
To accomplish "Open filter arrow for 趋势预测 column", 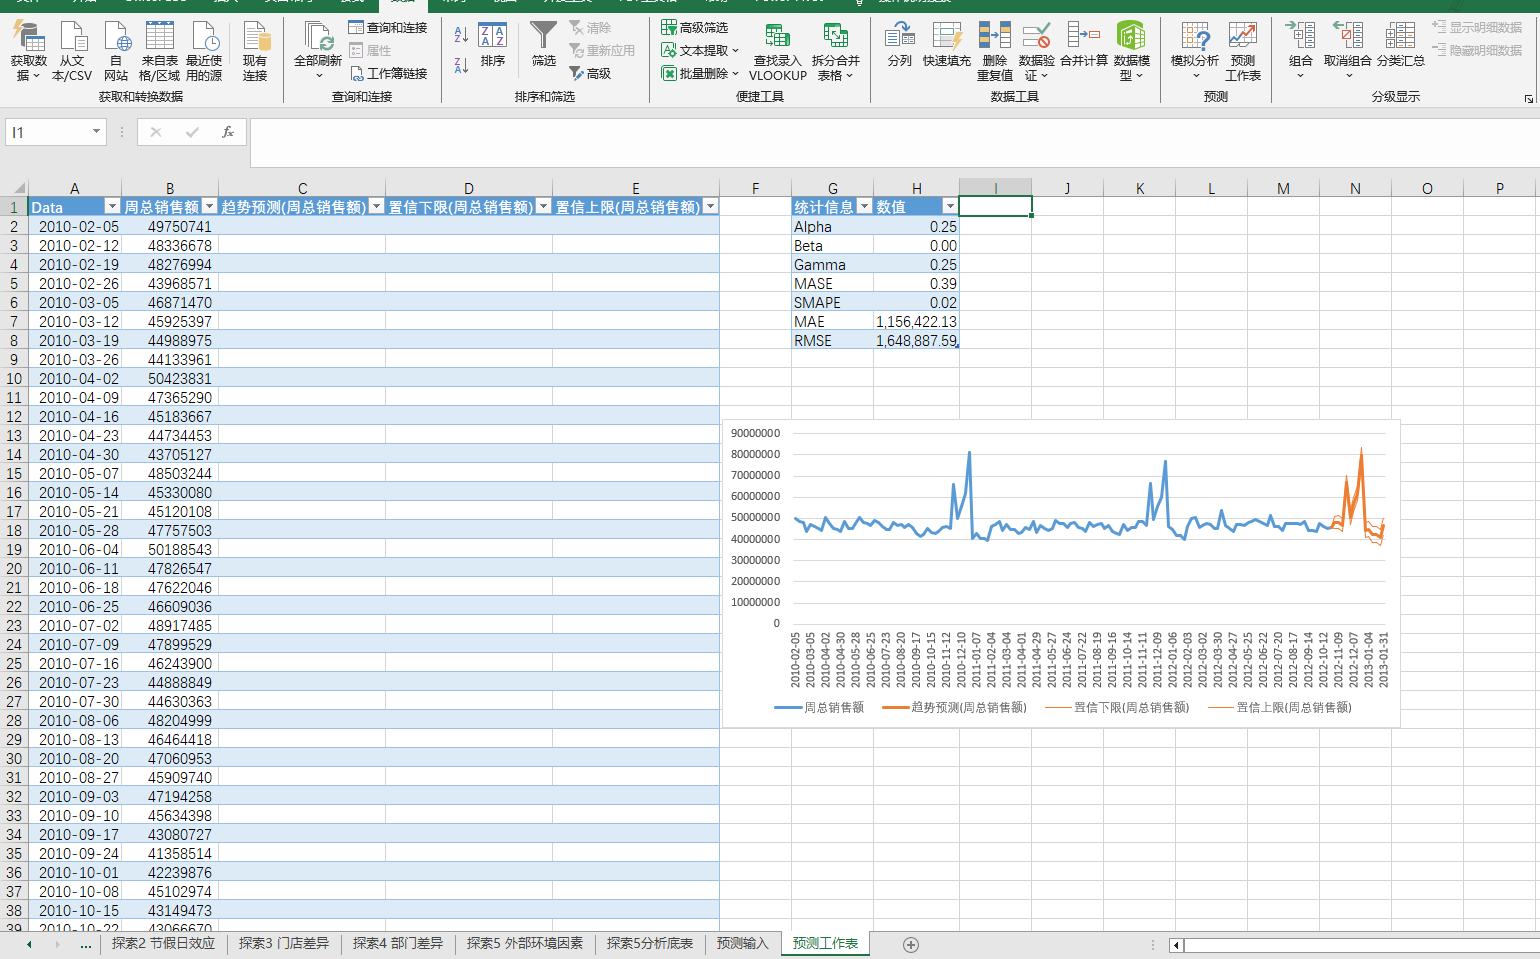I will [x=376, y=207].
